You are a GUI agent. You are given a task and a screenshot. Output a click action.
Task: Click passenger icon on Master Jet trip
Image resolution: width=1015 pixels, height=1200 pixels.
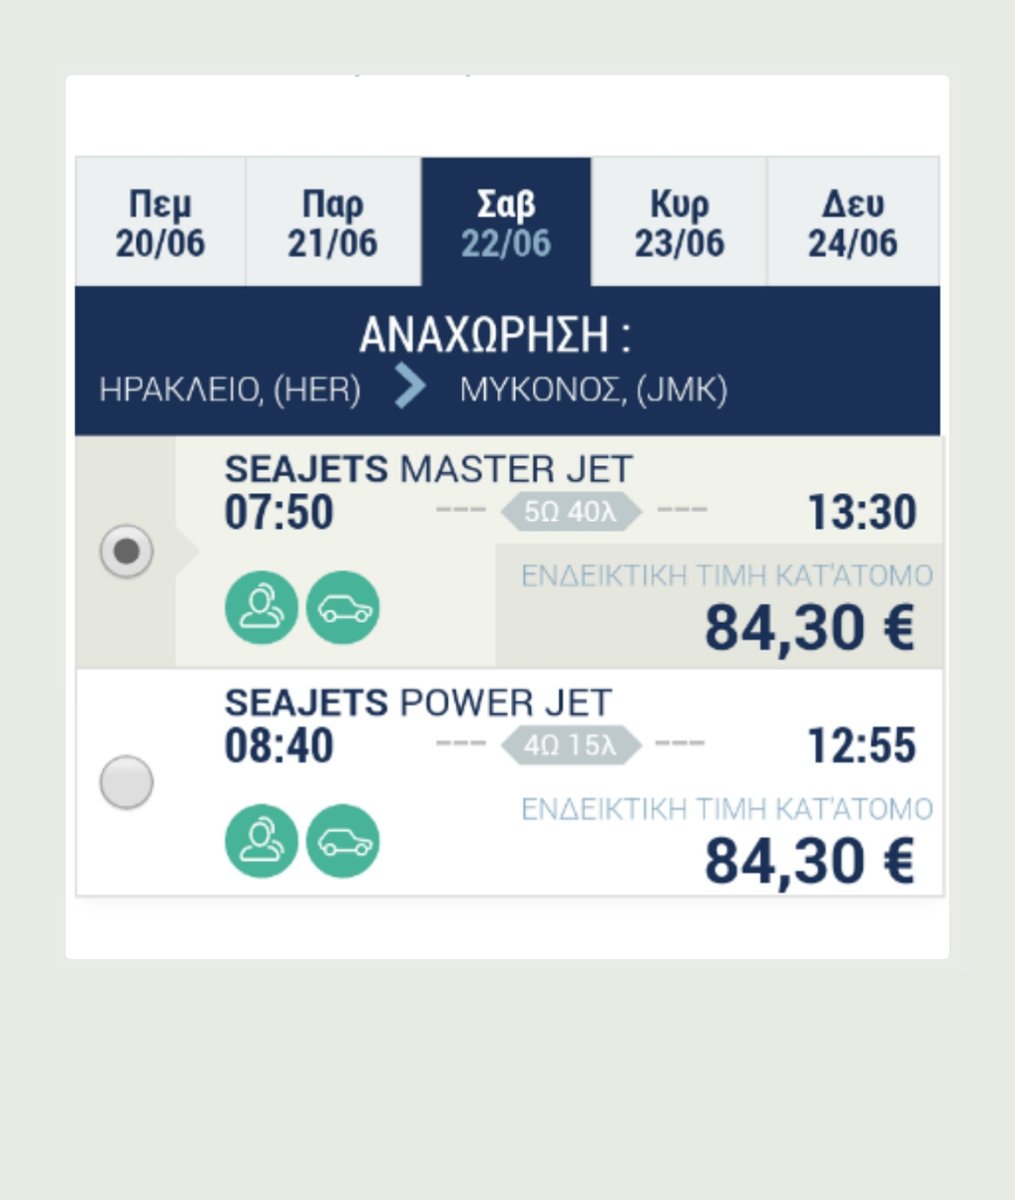click(x=261, y=607)
